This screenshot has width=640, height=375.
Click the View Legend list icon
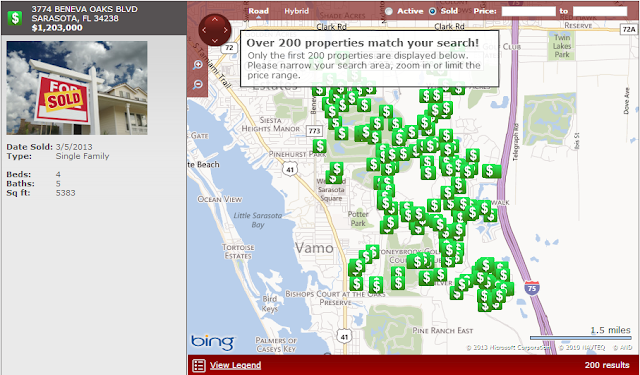pos(199,365)
